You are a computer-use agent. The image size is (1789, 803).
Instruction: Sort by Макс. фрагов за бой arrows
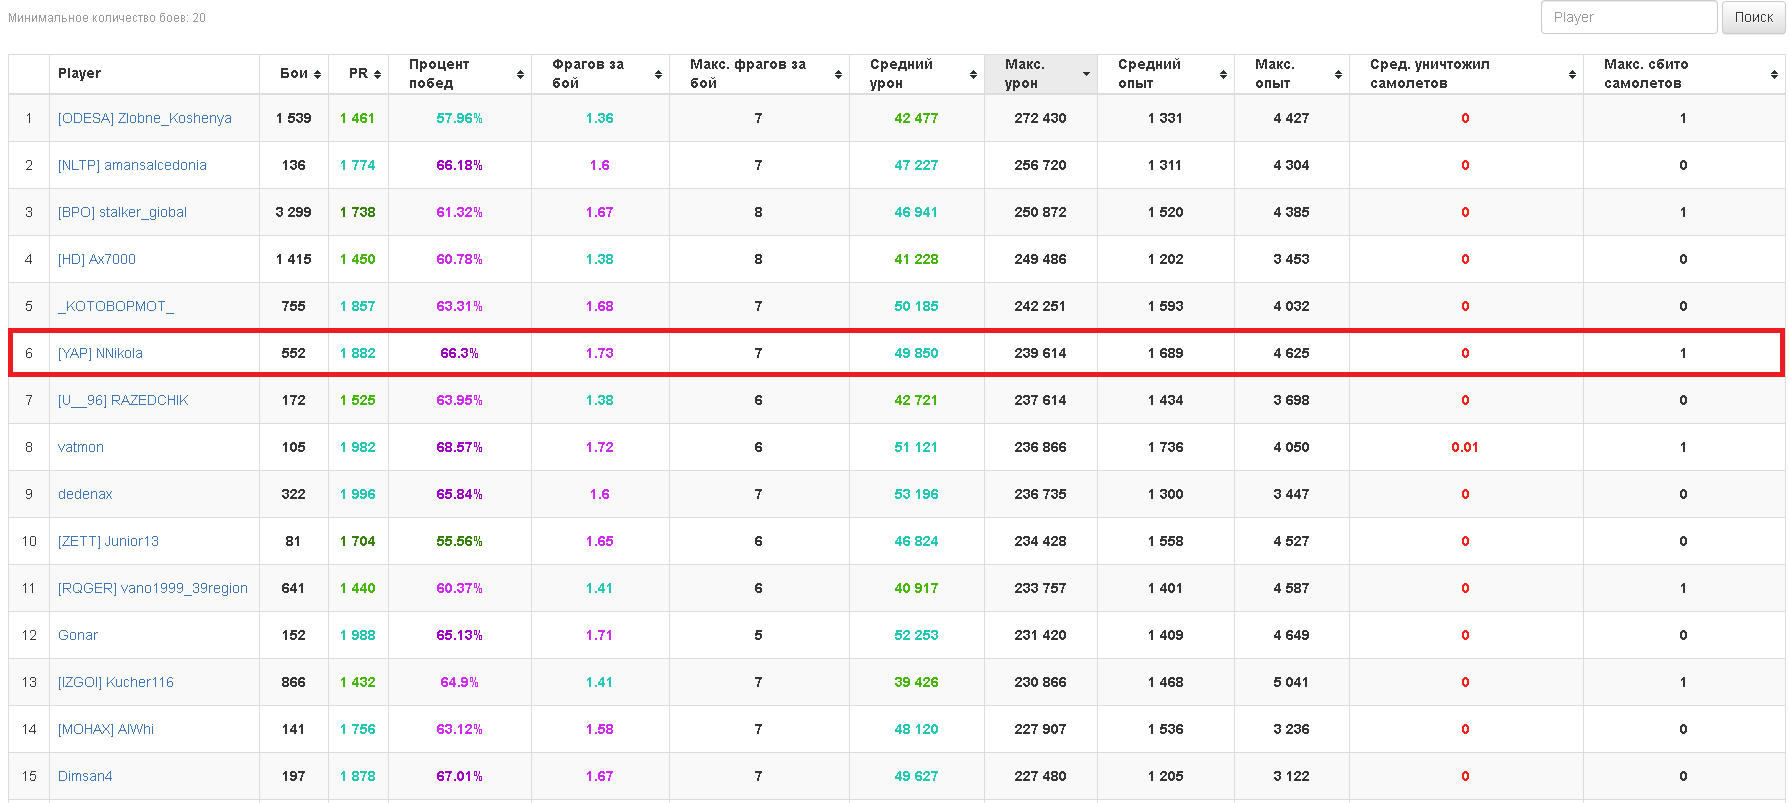(x=838, y=74)
